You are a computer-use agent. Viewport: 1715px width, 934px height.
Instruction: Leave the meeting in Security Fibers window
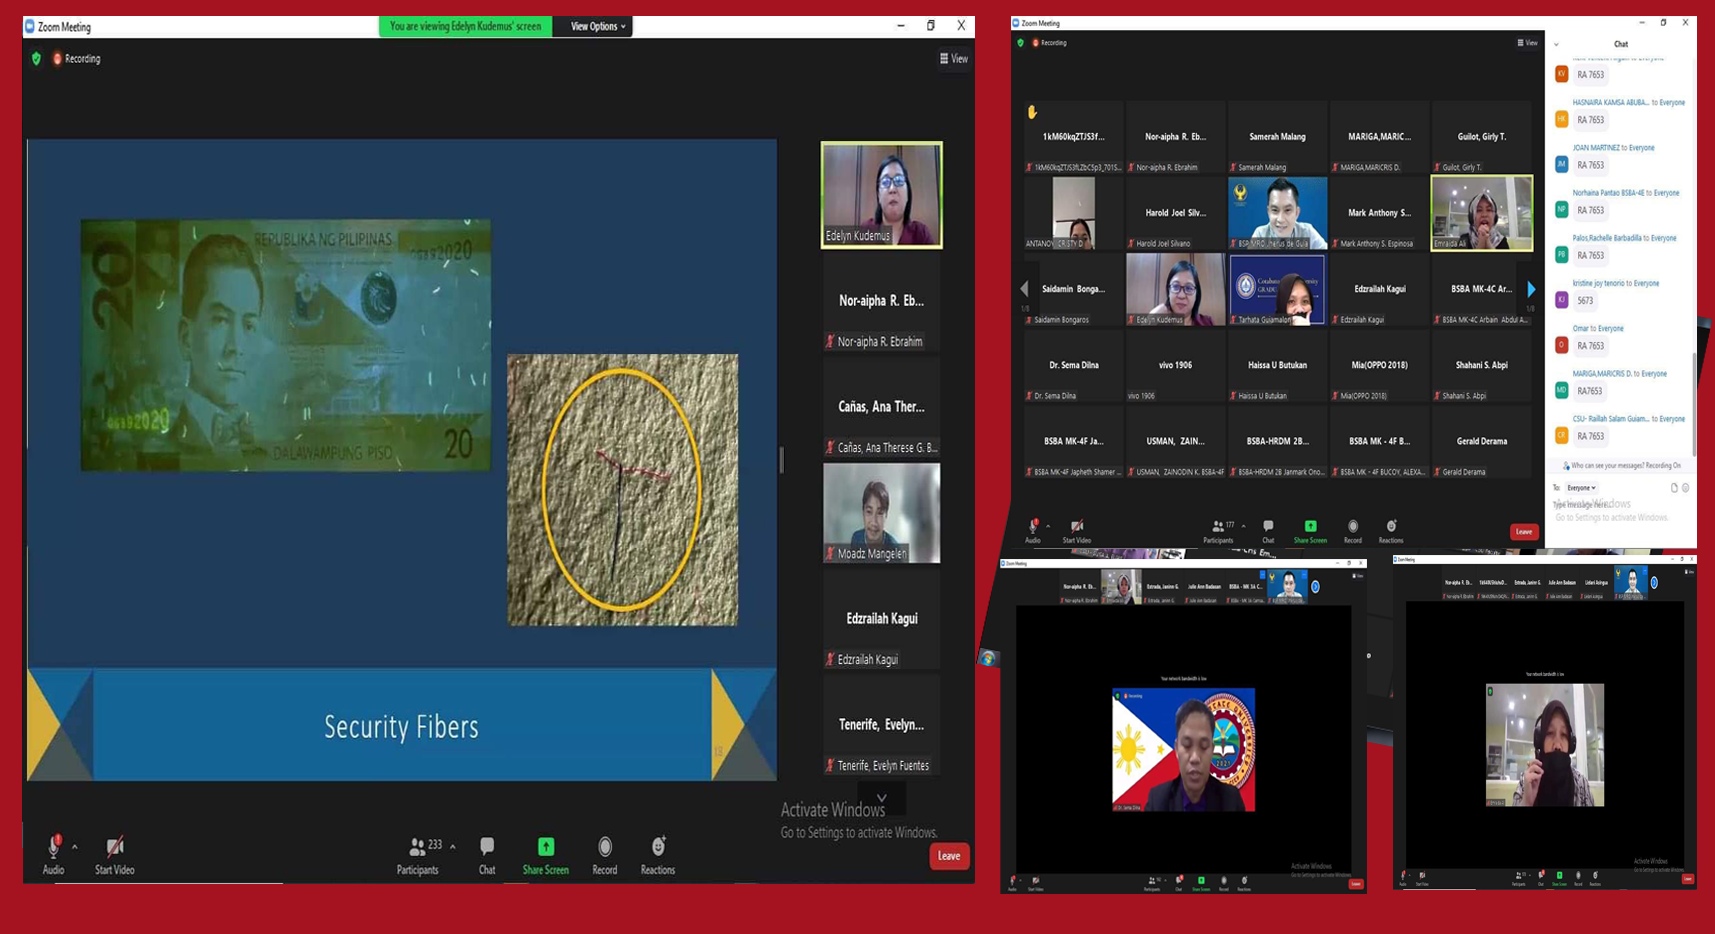pyautogui.click(x=949, y=856)
